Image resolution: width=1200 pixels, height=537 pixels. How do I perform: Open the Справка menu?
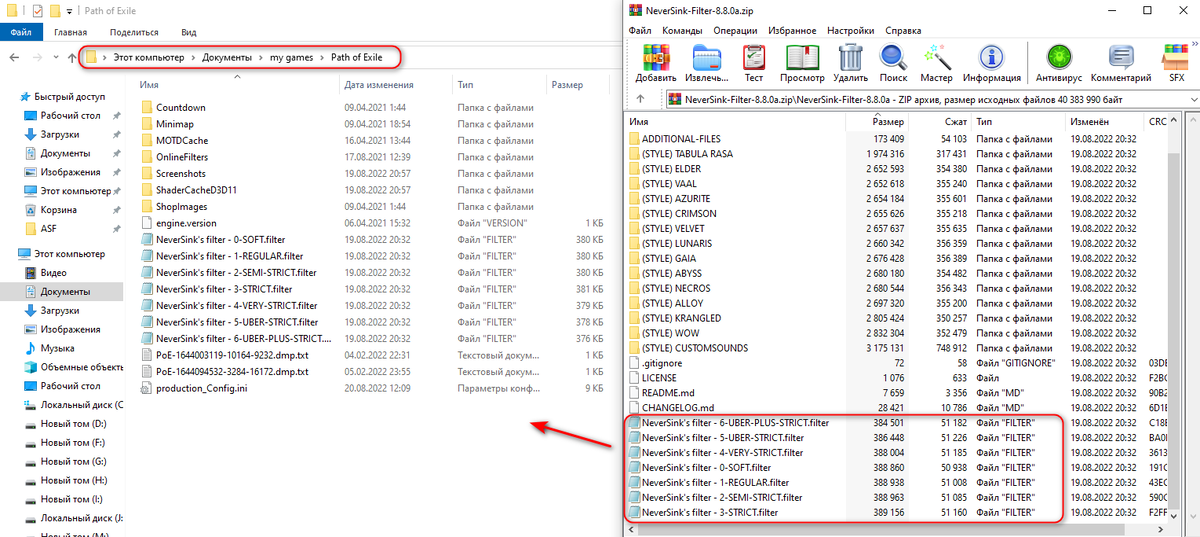pyautogui.click(x=903, y=30)
